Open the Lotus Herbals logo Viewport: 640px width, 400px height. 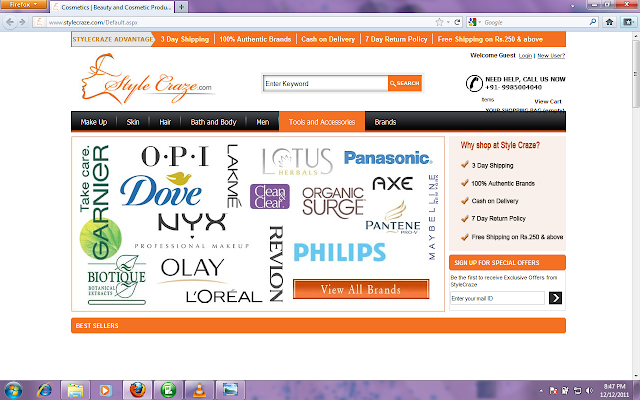pyautogui.click(x=297, y=162)
